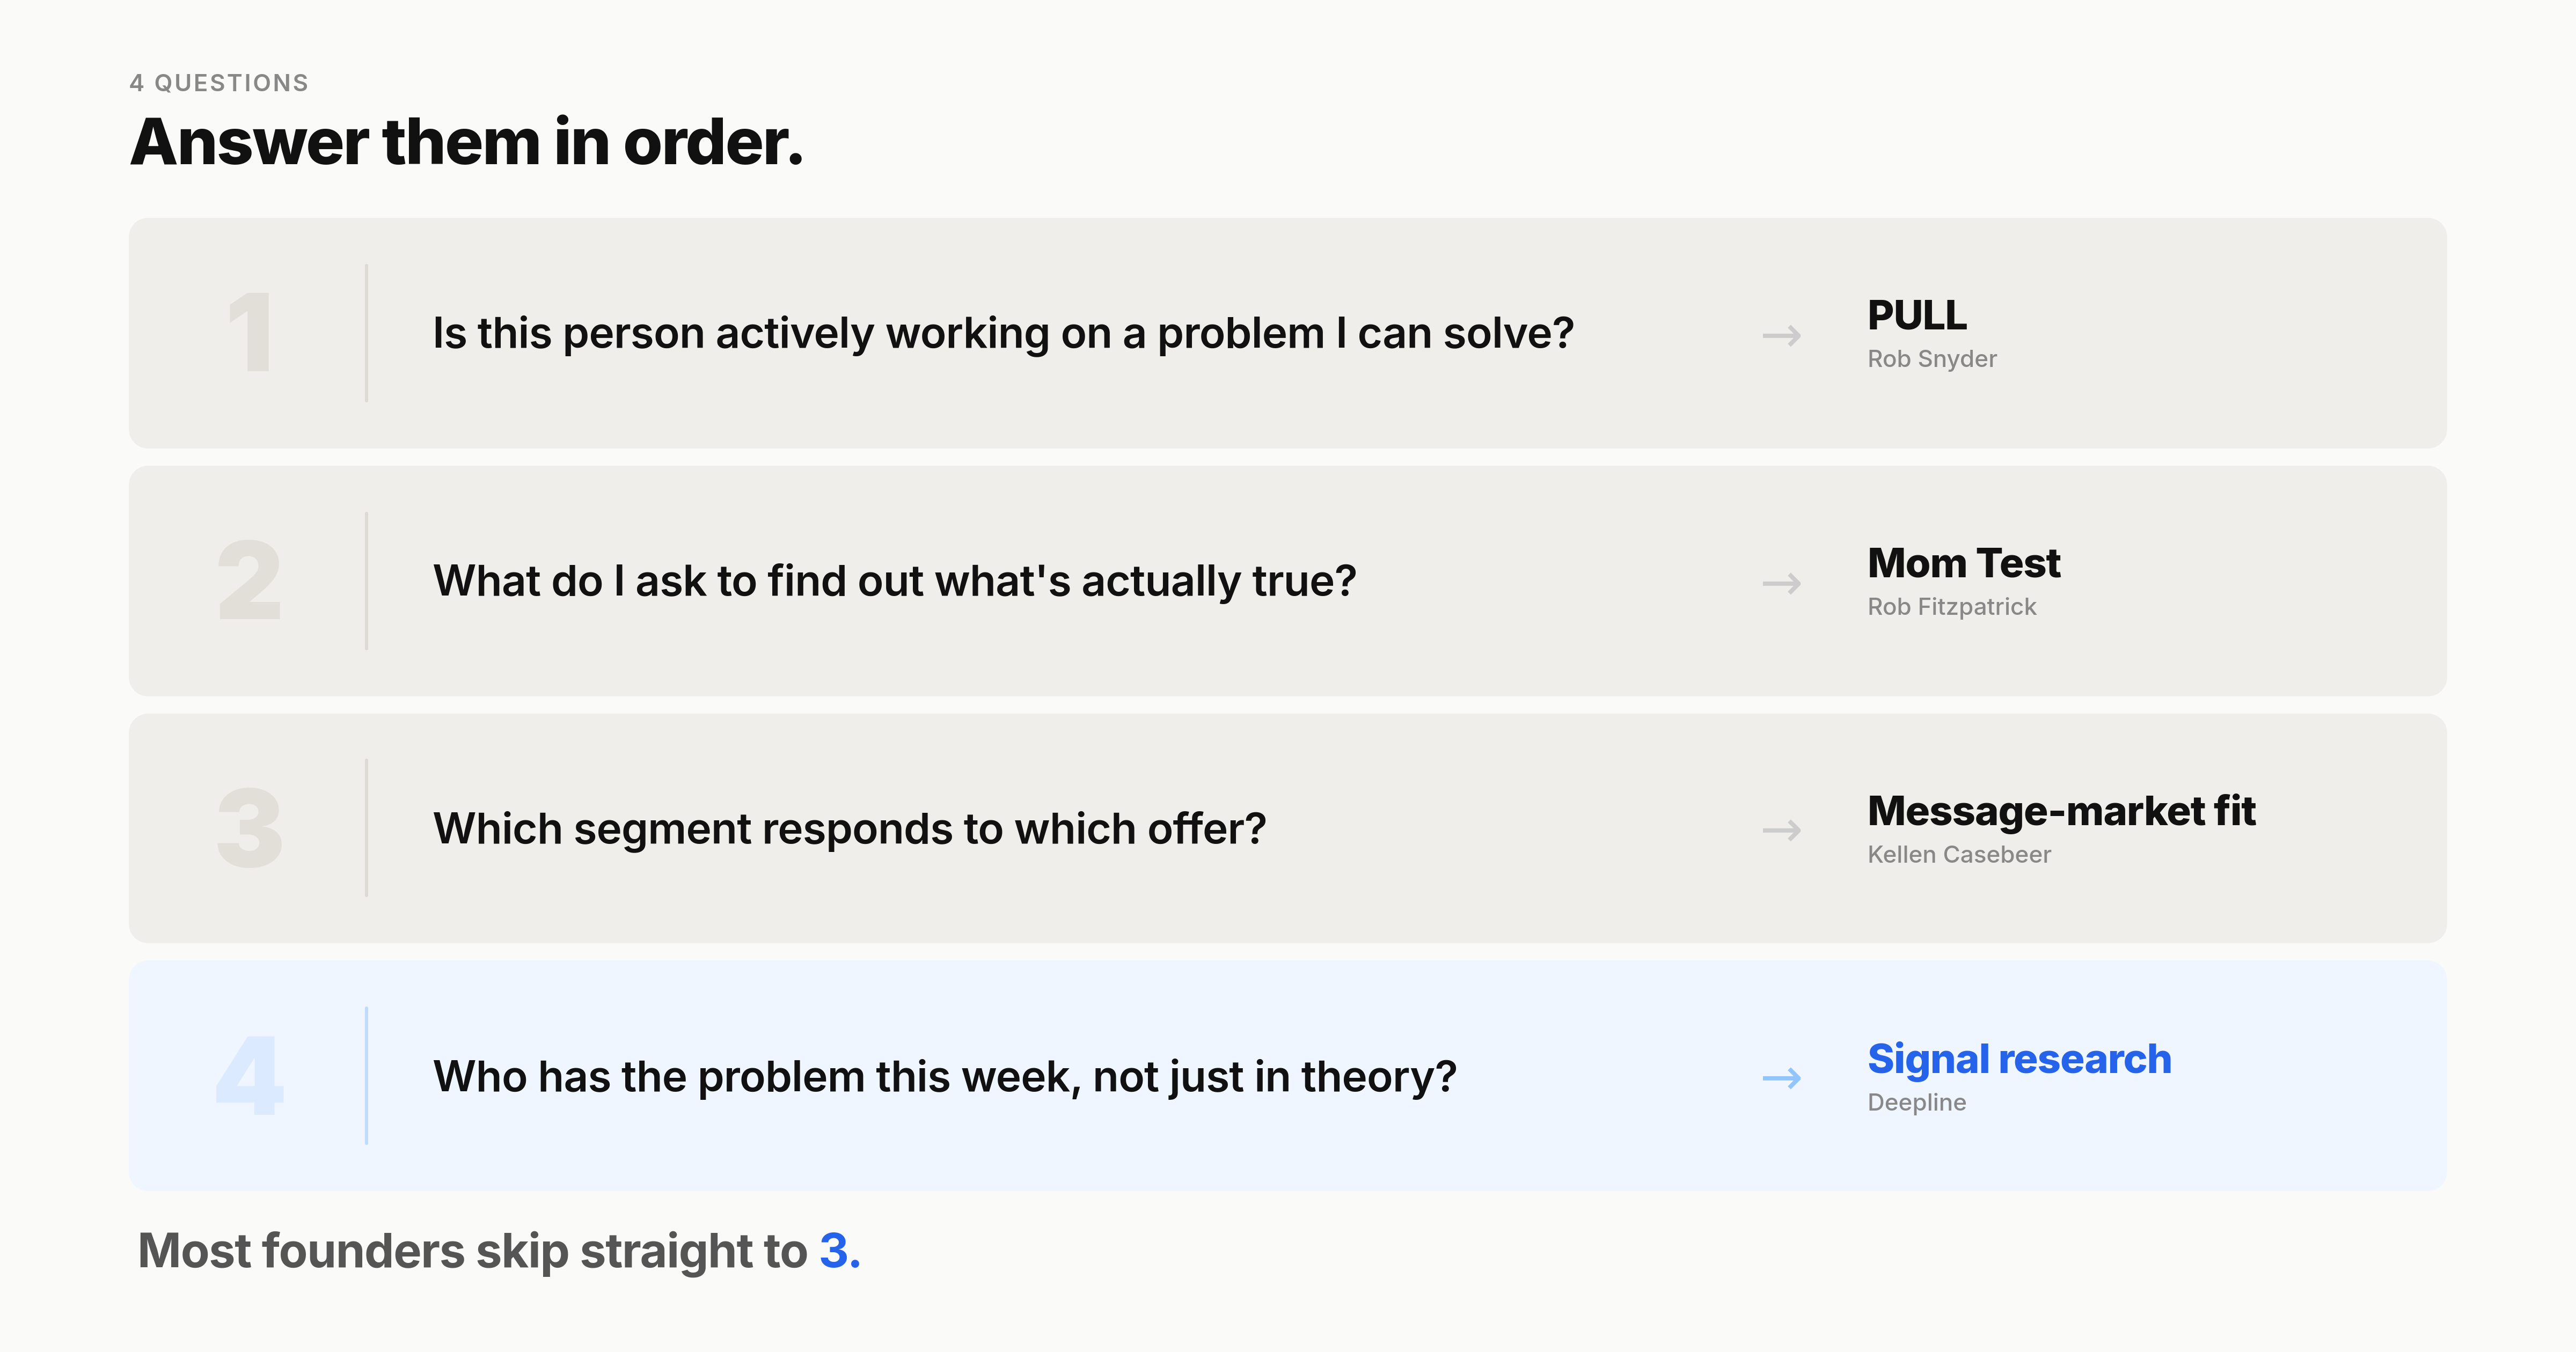The width and height of the screenshot is (2576, 1352).
Task: Select the light blue number 4
Action: 250,1076
